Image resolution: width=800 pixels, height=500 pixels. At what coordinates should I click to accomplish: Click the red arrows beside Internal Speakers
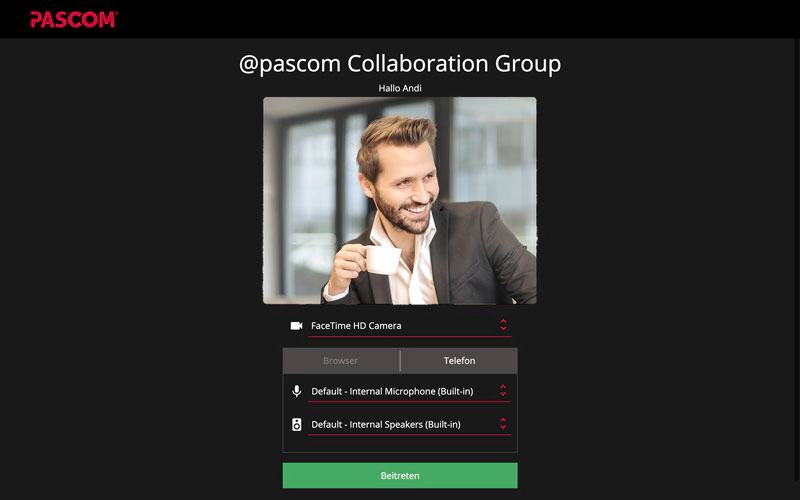(x=503, y=423)
